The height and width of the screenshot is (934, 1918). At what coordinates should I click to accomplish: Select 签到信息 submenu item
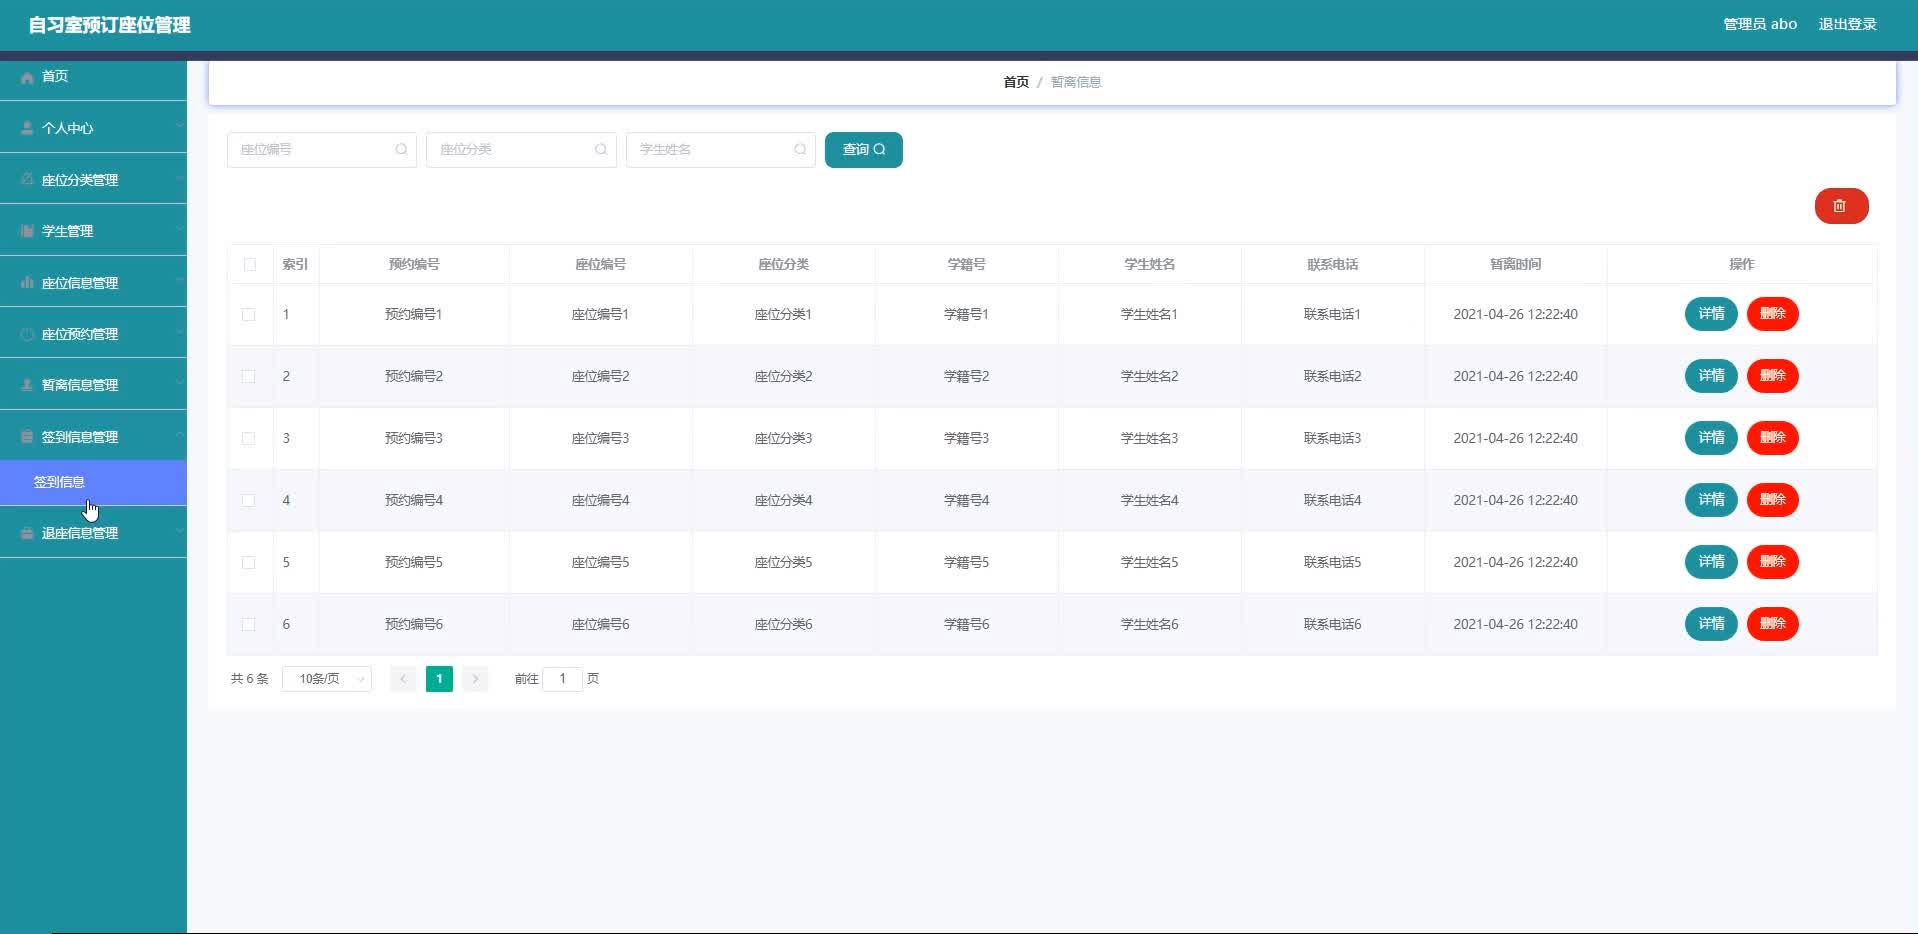[x=93, y=483]
